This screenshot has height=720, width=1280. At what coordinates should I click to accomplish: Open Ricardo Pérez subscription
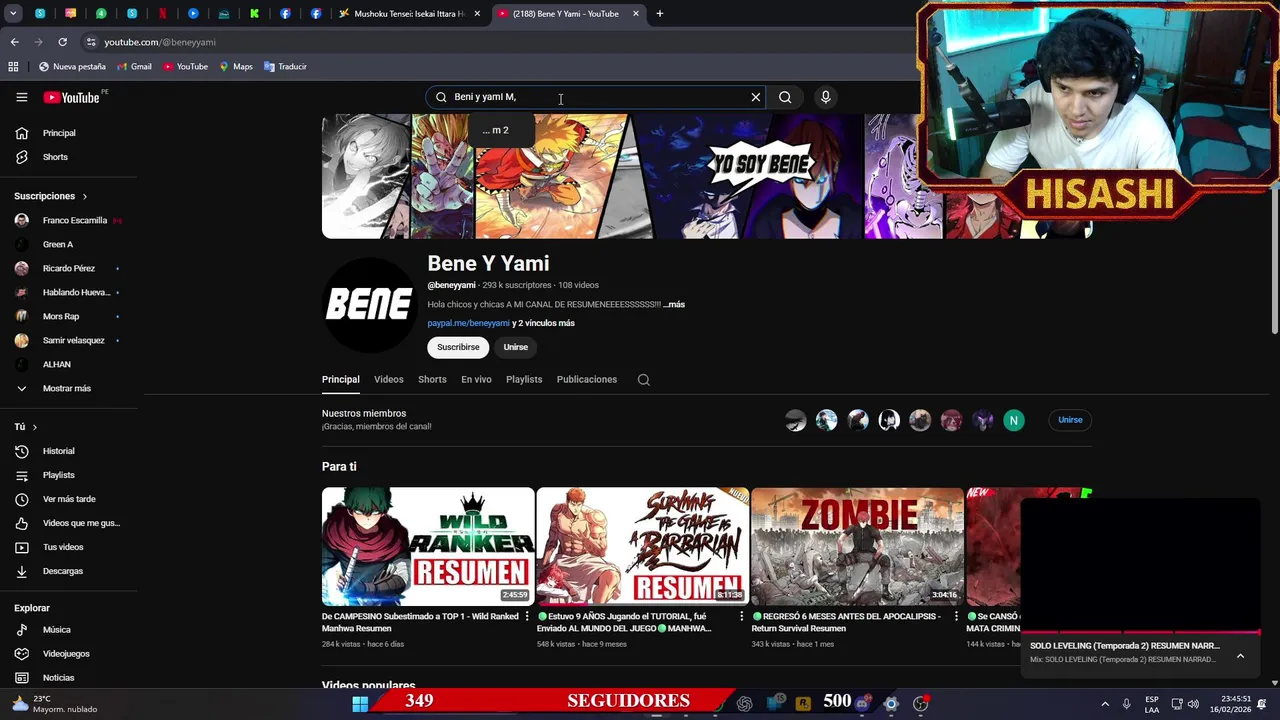(x=70, y=268)
